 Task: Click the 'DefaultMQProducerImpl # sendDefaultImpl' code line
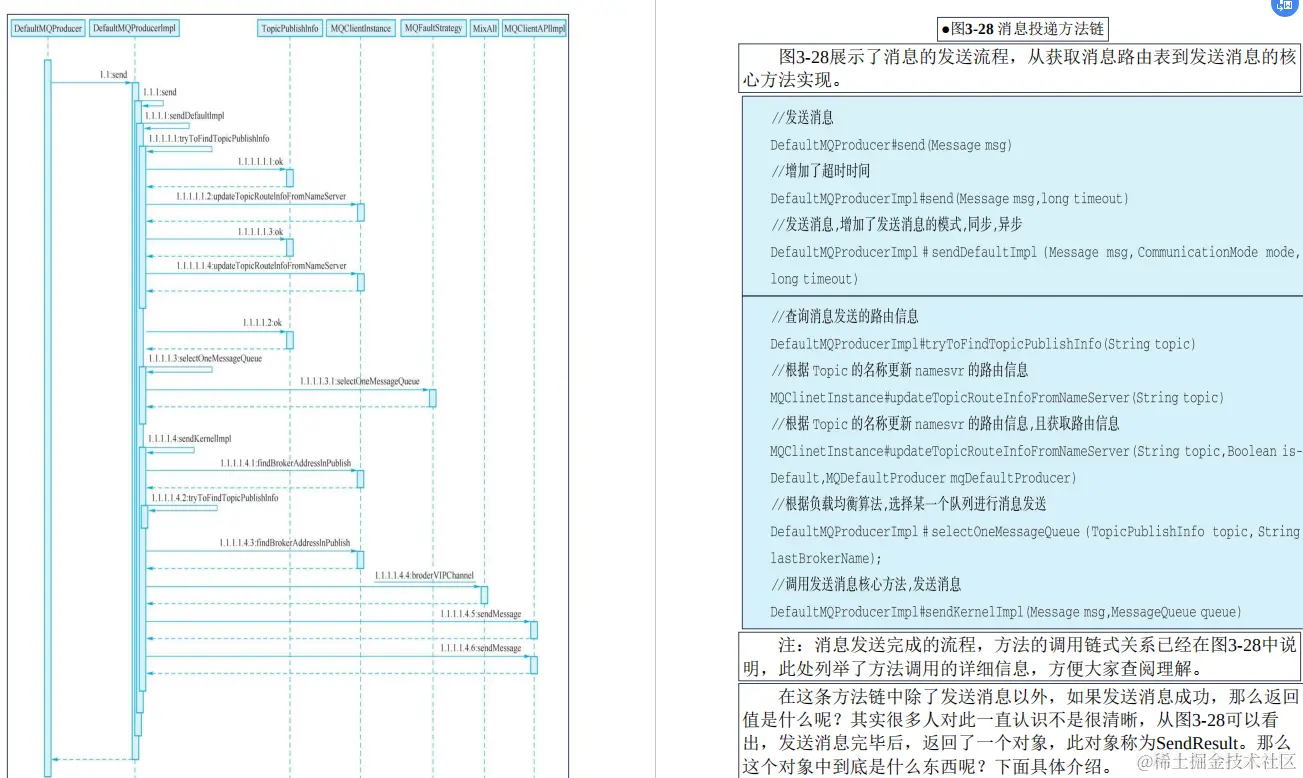1035,252
